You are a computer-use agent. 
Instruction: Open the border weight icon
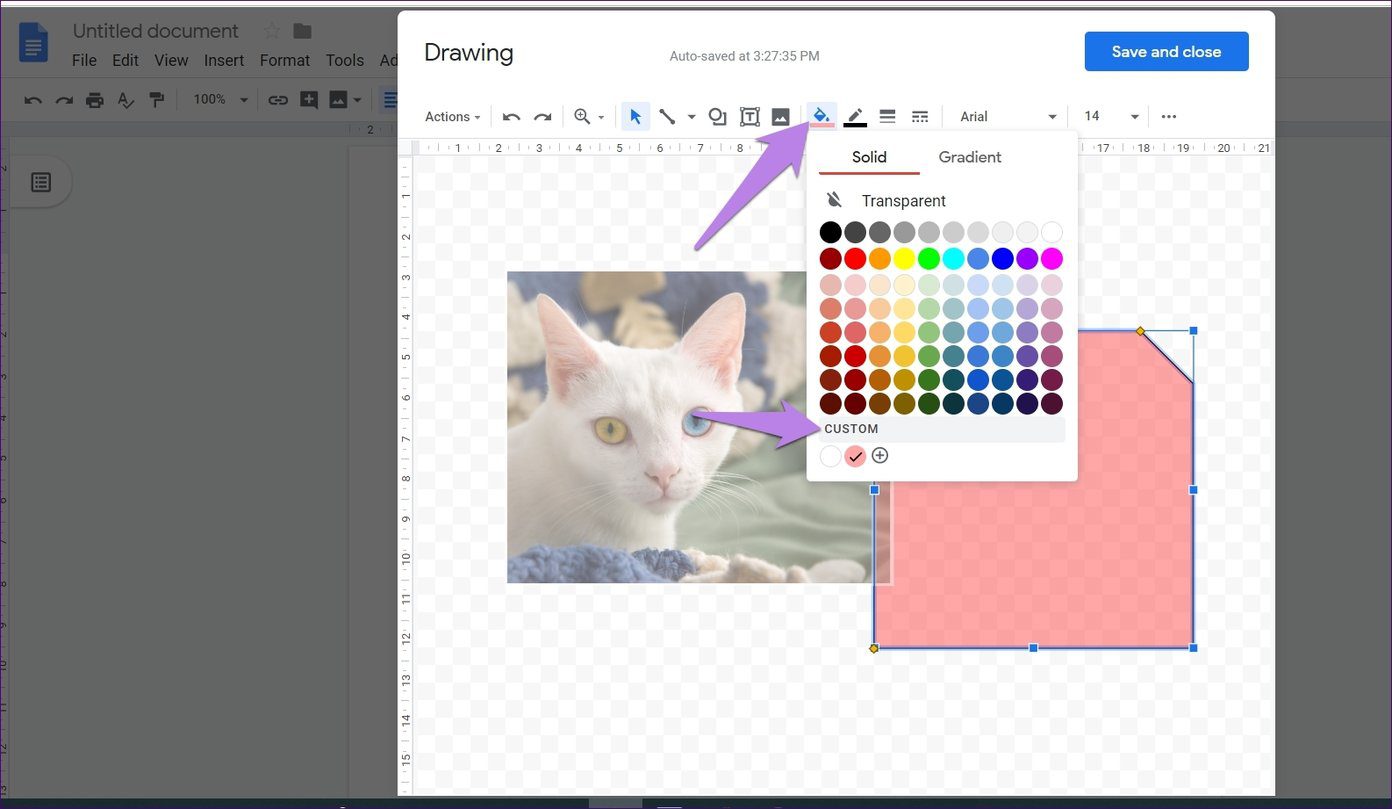[x=887, y=117]
